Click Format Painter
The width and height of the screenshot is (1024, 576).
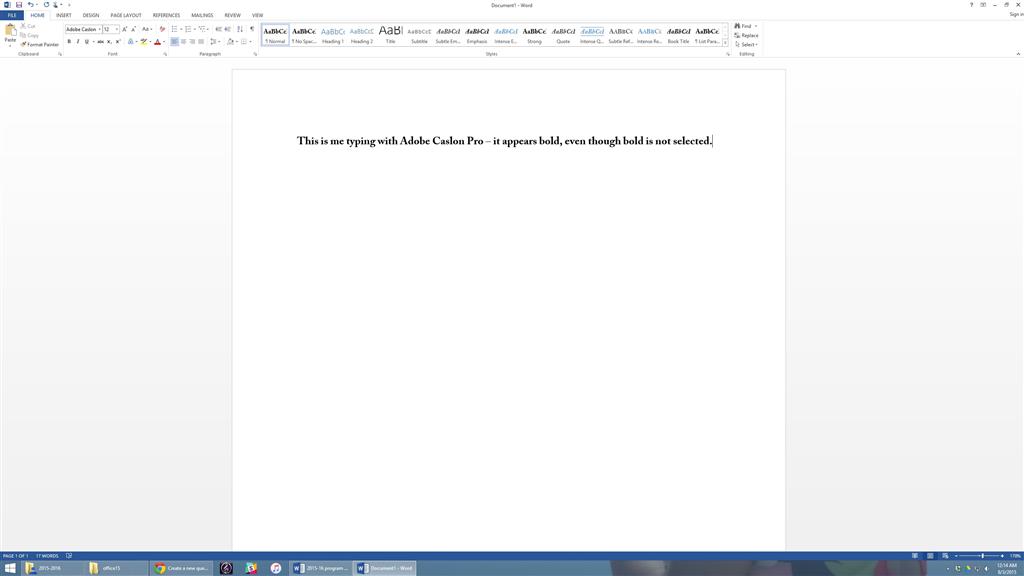click(x=40, y=44)
